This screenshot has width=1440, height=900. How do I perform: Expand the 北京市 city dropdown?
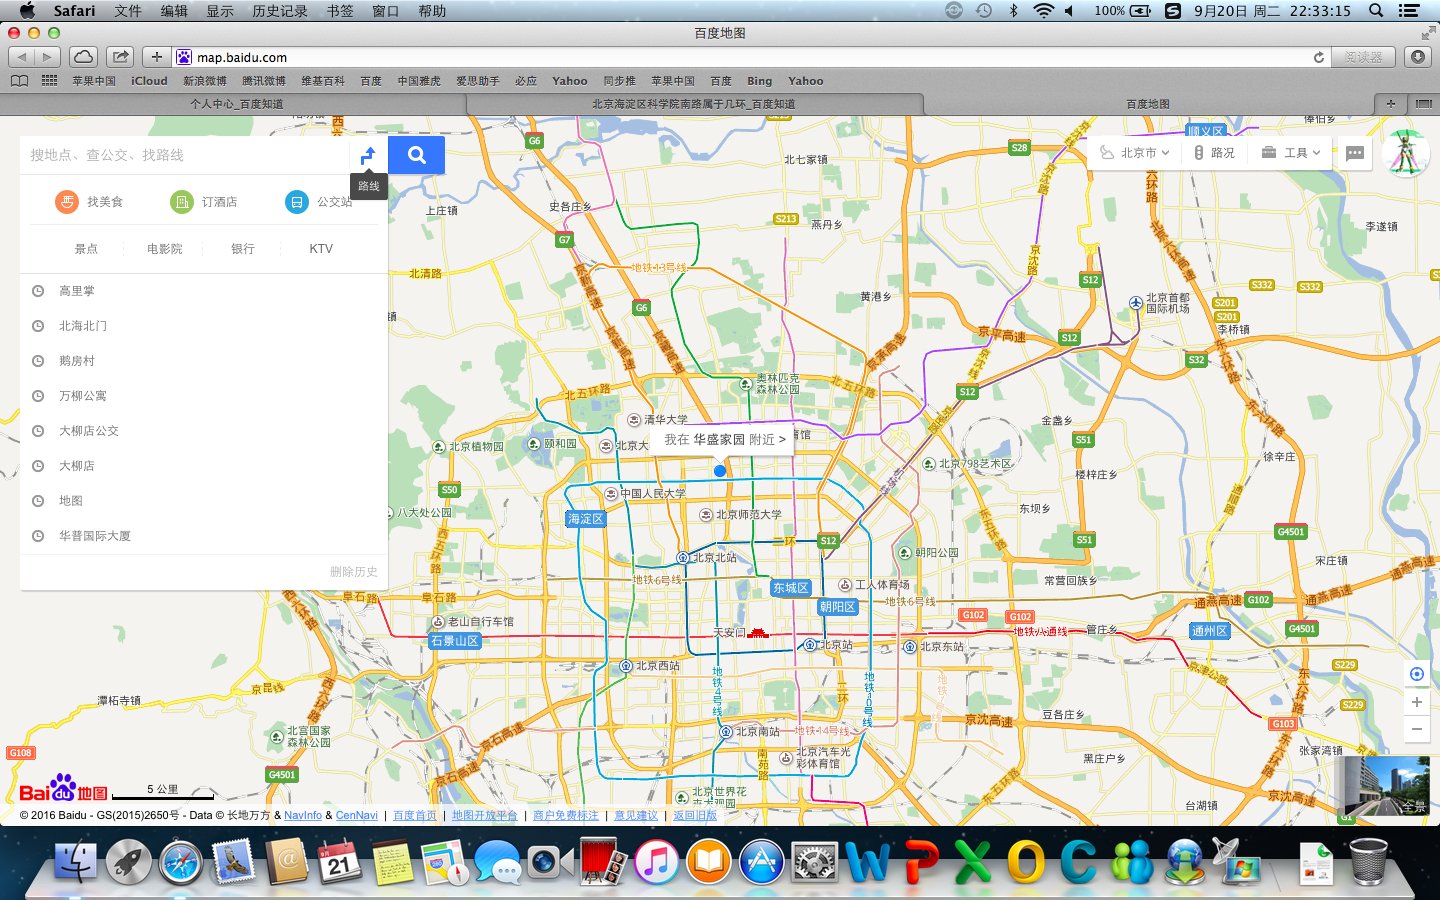pos(1135,153)
